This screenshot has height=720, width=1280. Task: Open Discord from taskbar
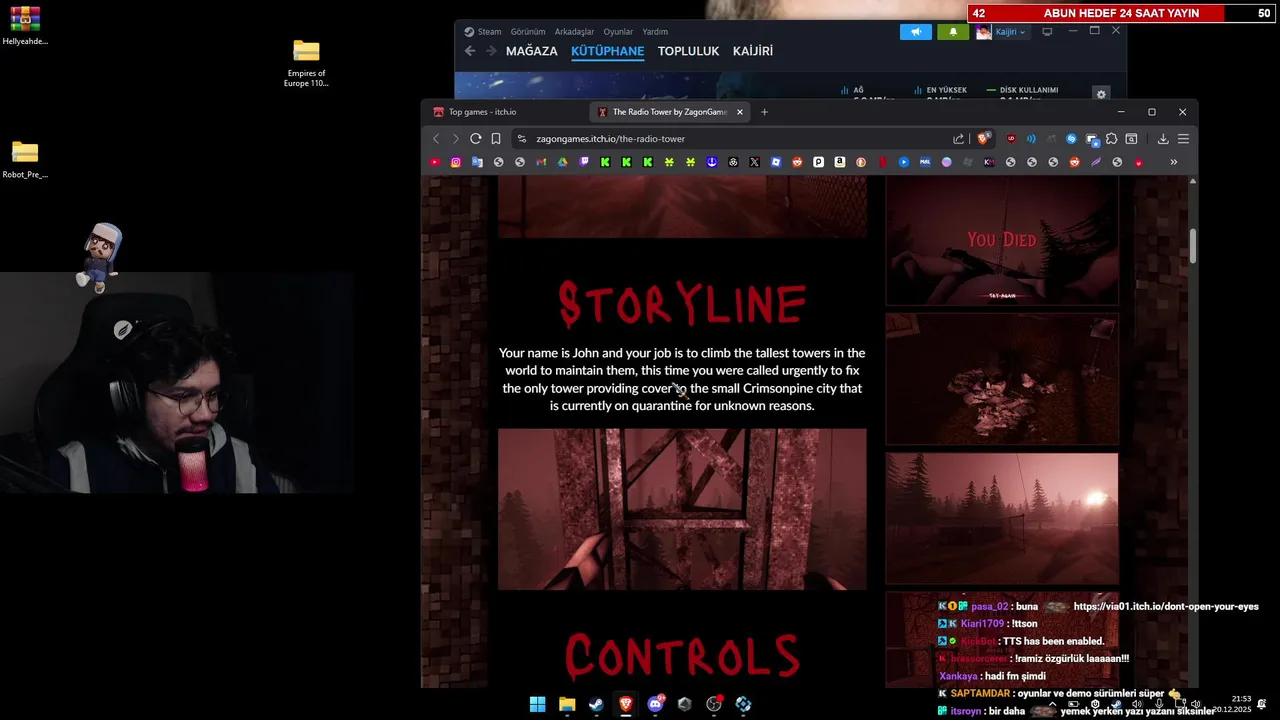(655, 704)
